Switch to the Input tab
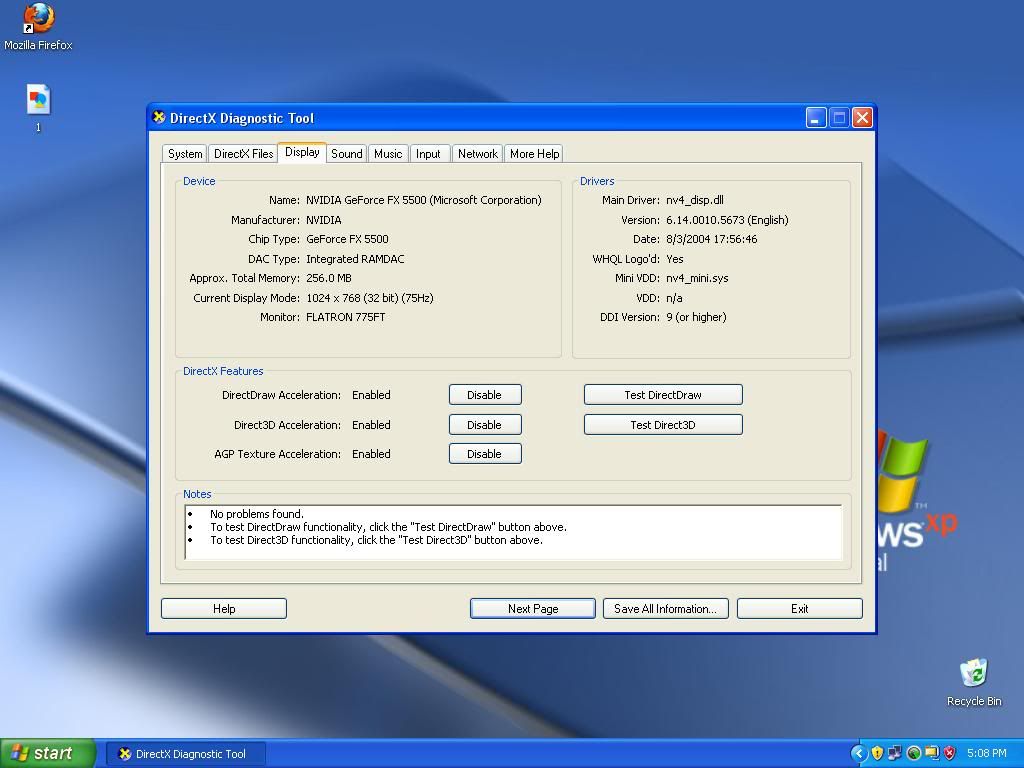1024x768 pixels. tap(428, 153)
